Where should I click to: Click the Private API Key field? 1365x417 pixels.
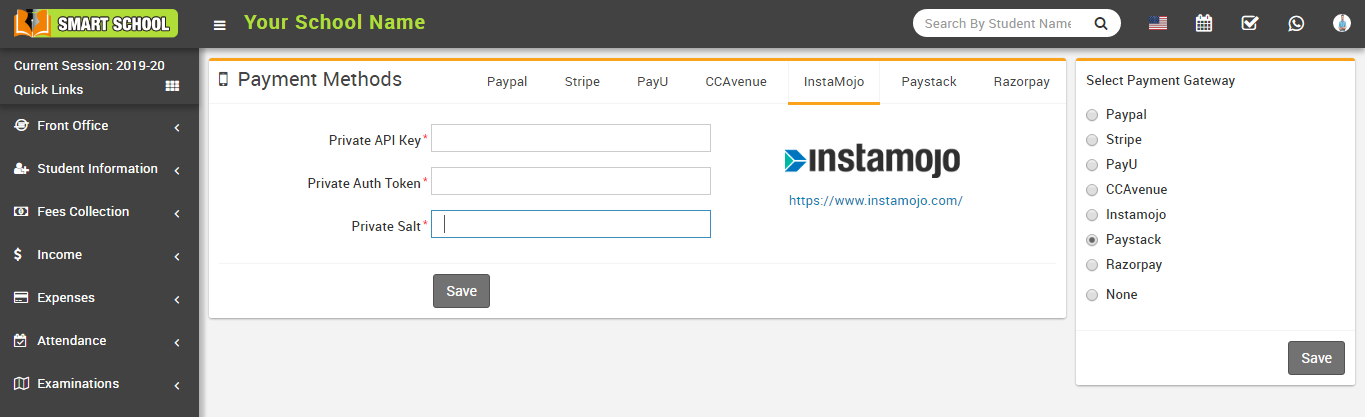570,138
